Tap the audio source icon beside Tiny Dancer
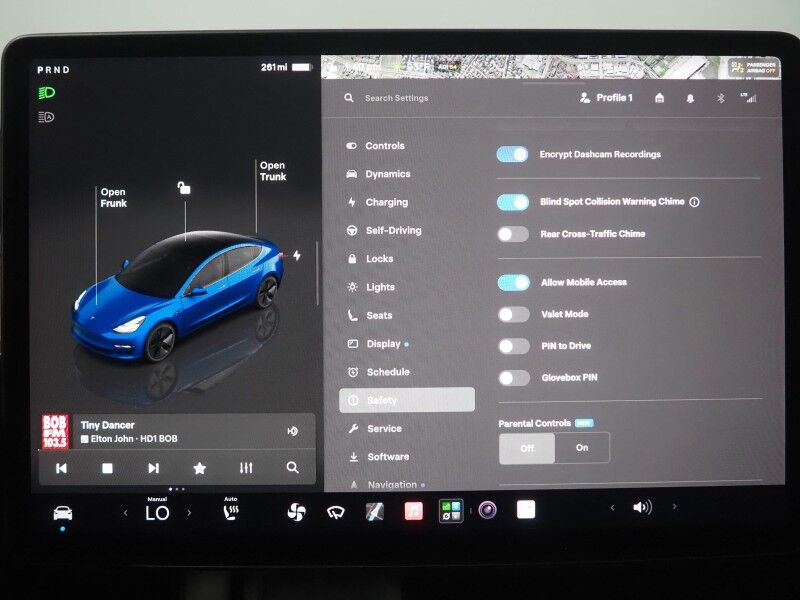The width and height of the screenshot is (800, 600). 292,431
